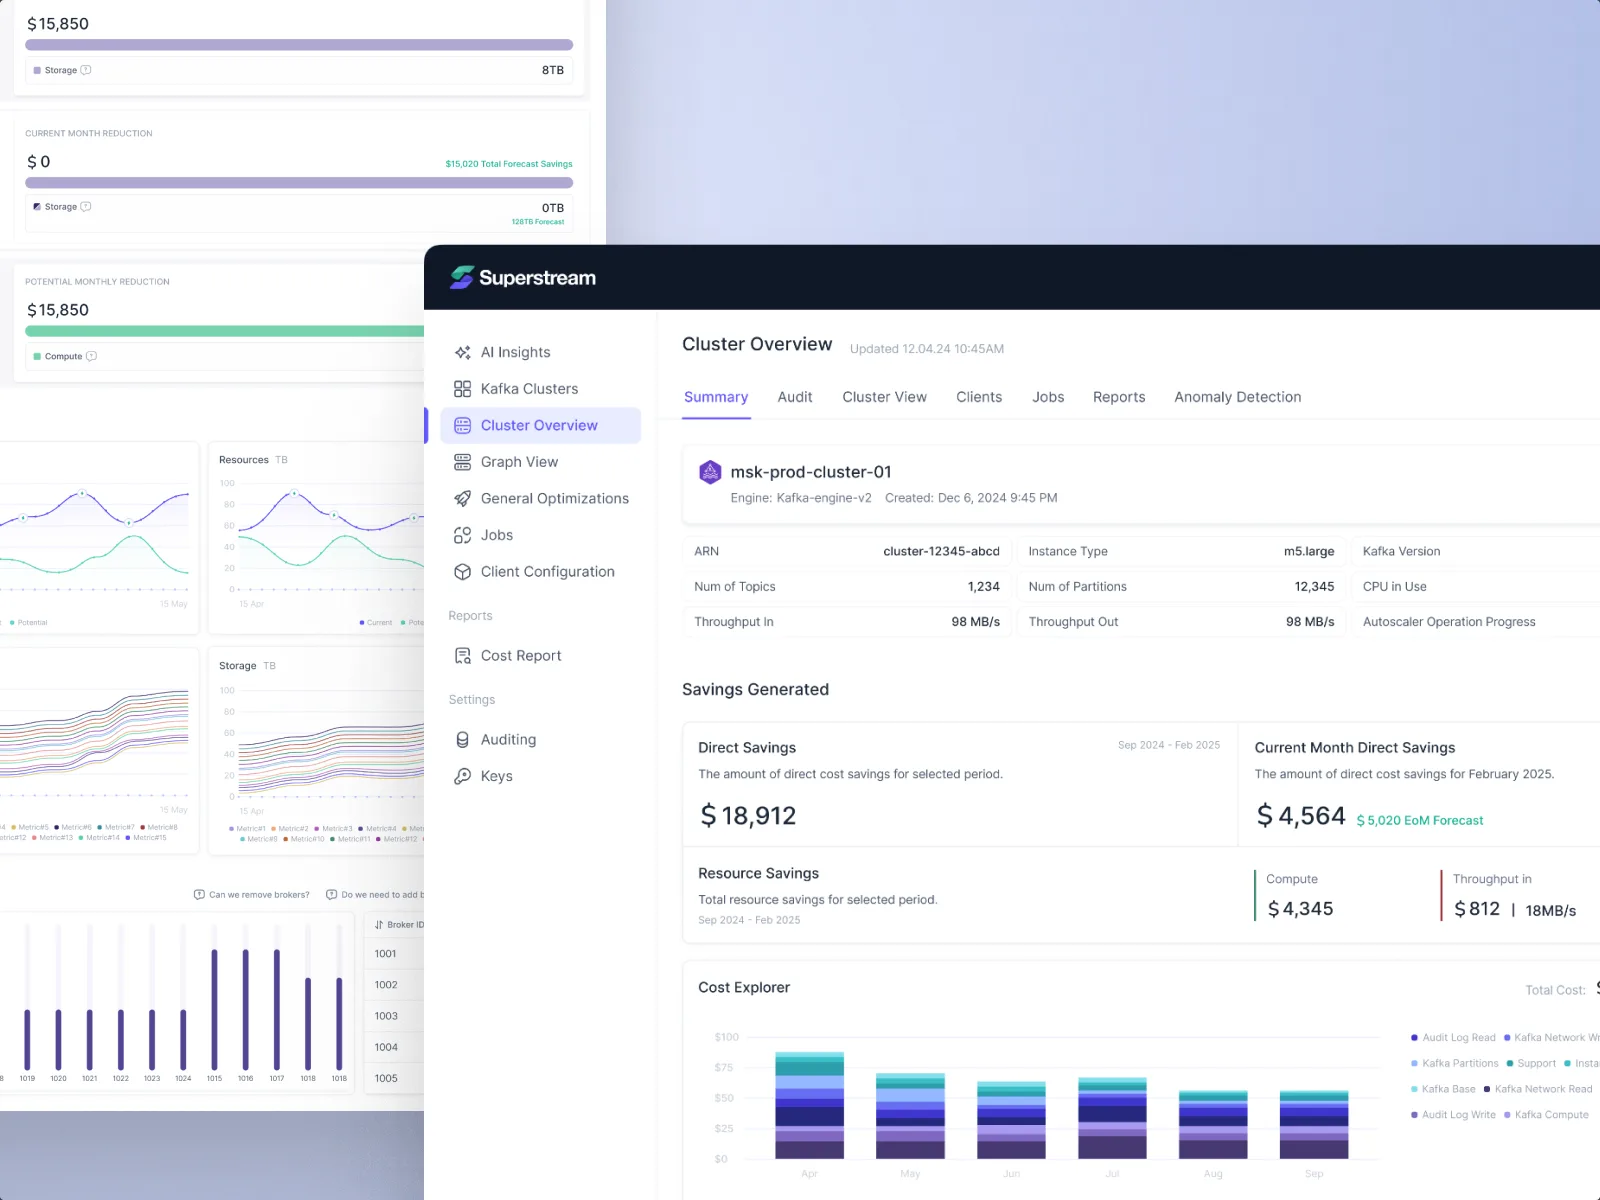This screenshot has width=1600, height=1200.
Task: Click the msk-prod-cluster-01 cluster name
Action: [811, 472]
